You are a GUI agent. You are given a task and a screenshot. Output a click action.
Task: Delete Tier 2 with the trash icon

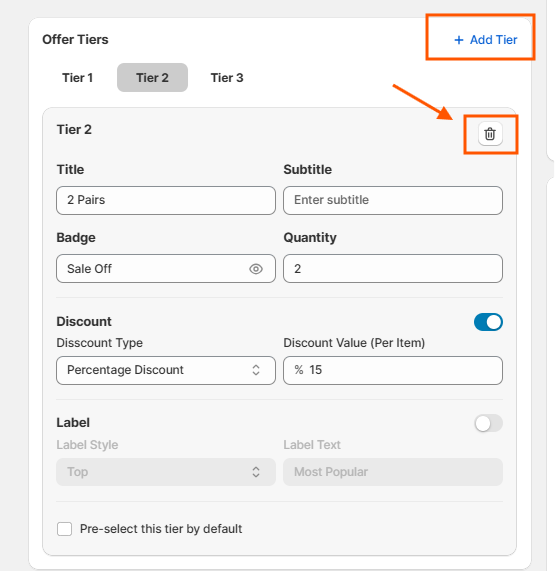click(490, 134)
